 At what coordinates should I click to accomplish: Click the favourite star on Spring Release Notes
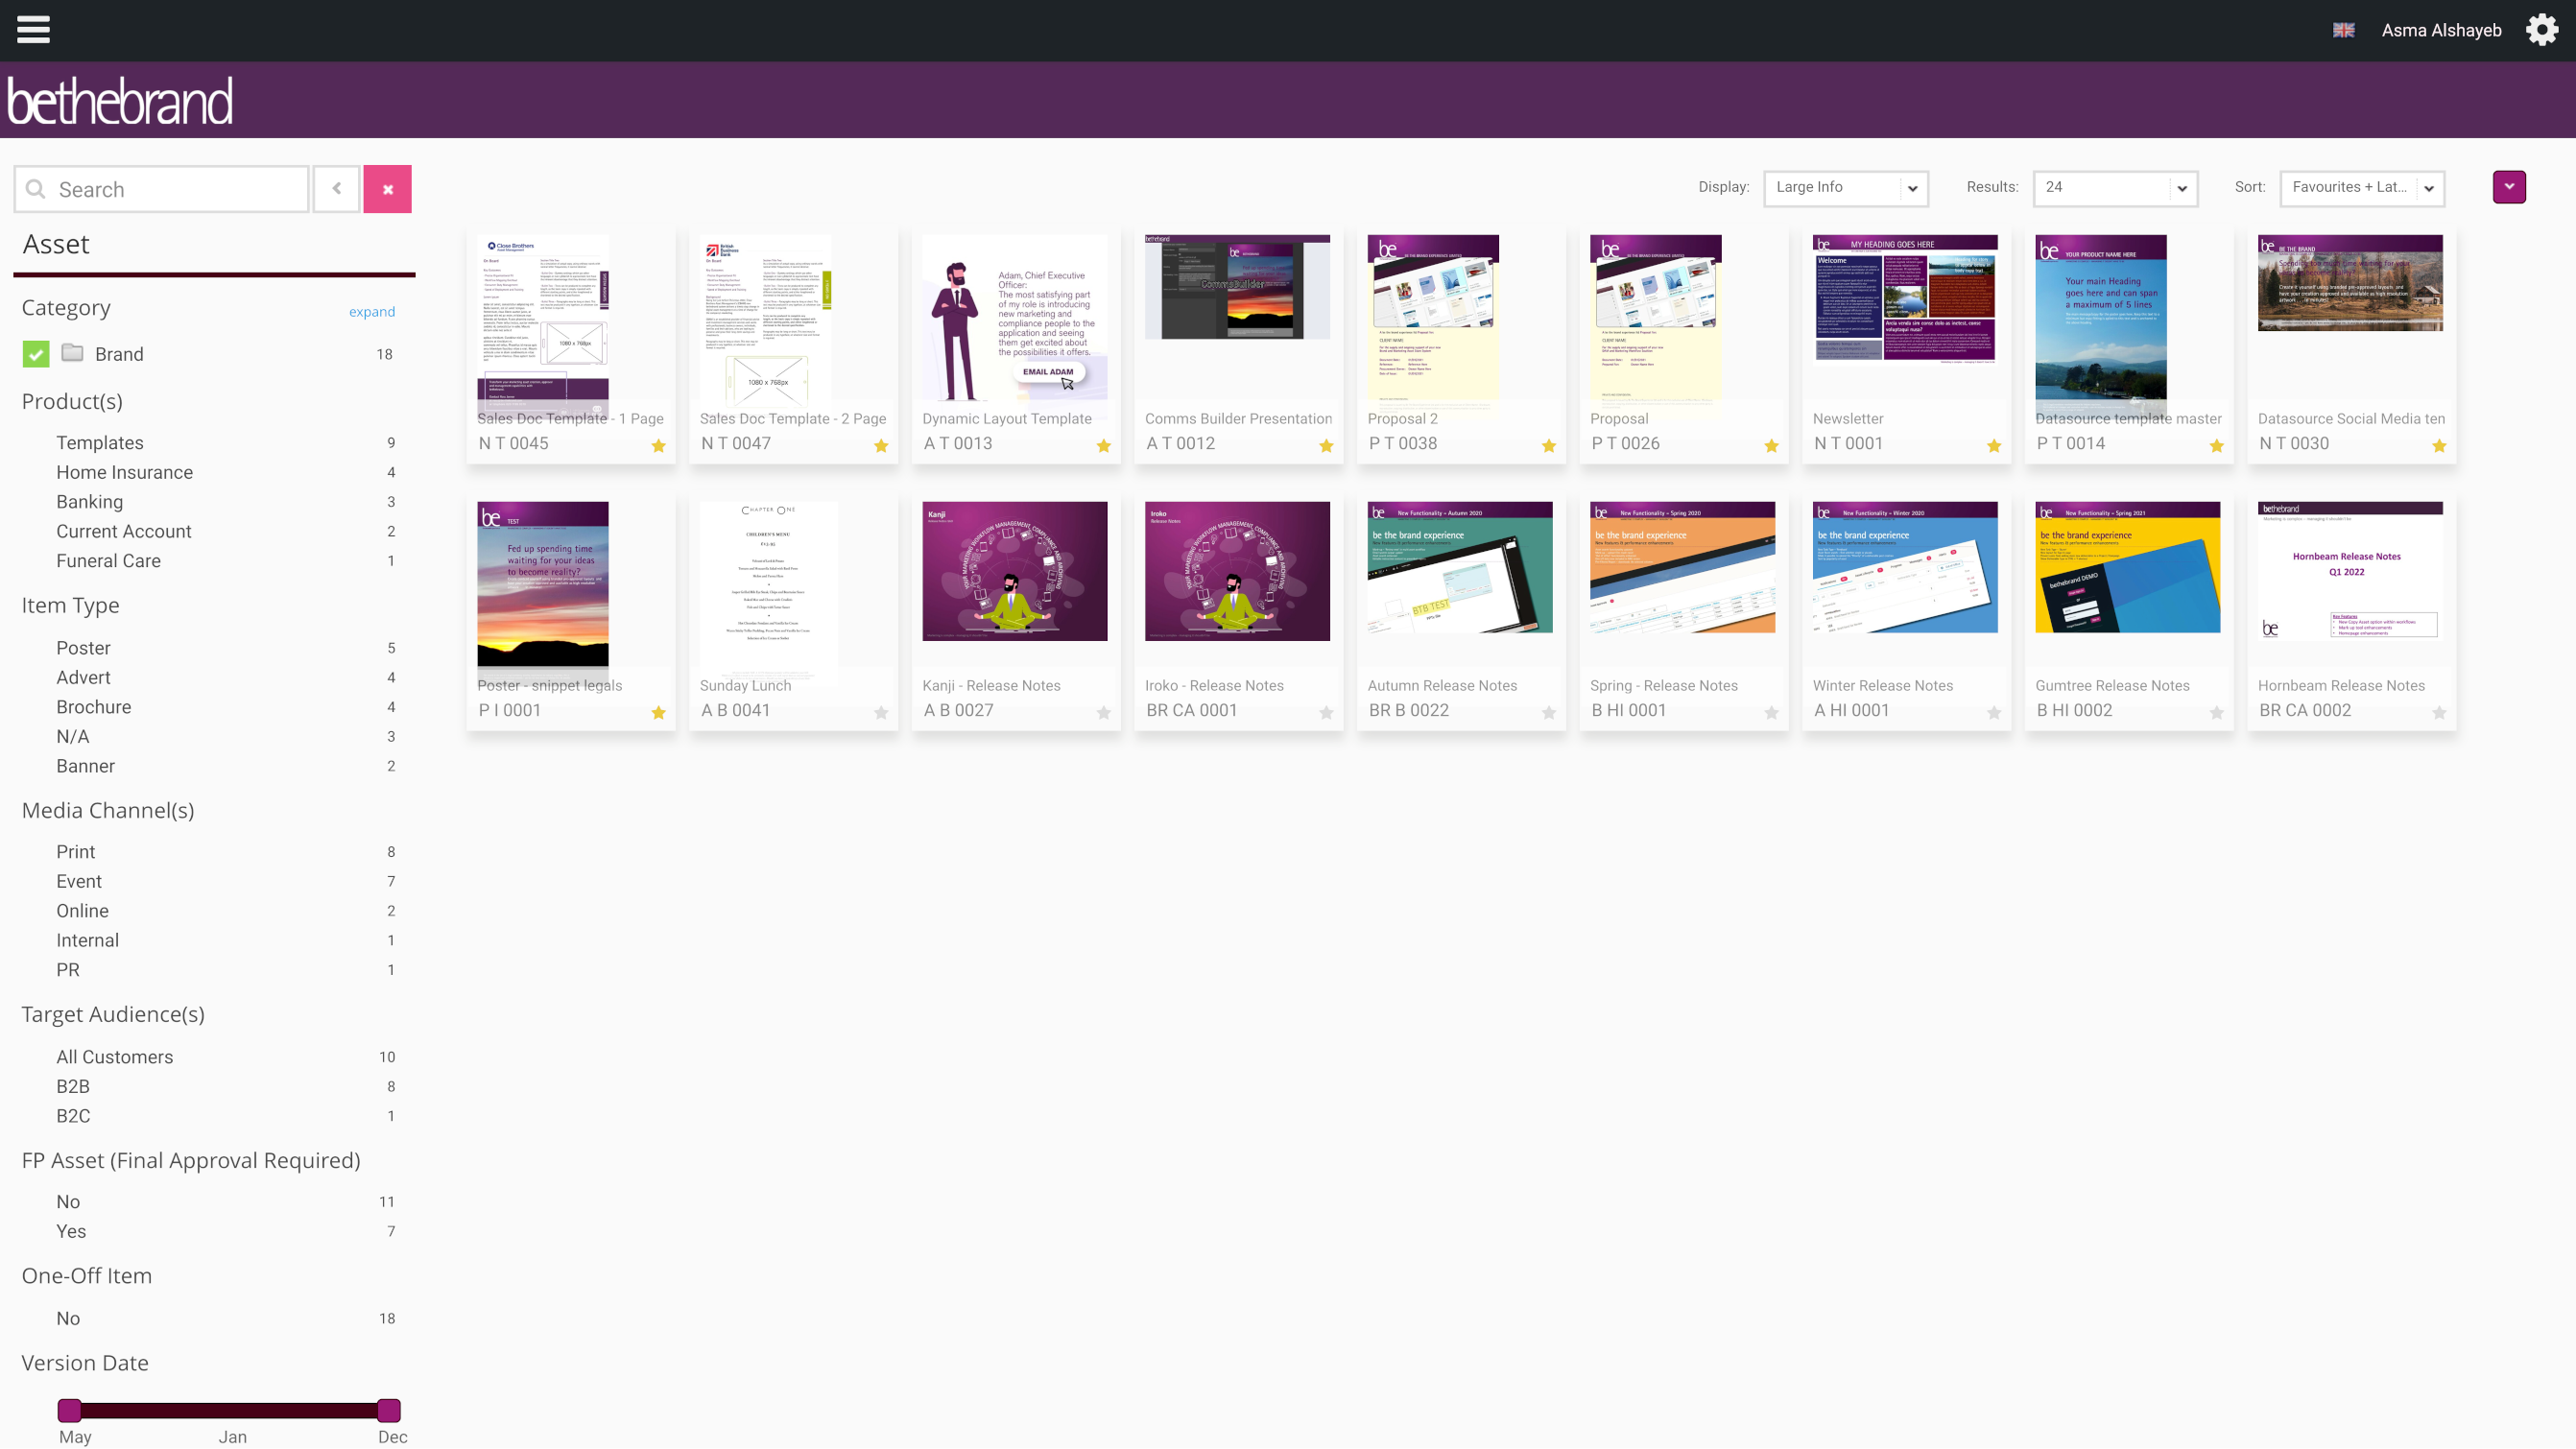1769,713
